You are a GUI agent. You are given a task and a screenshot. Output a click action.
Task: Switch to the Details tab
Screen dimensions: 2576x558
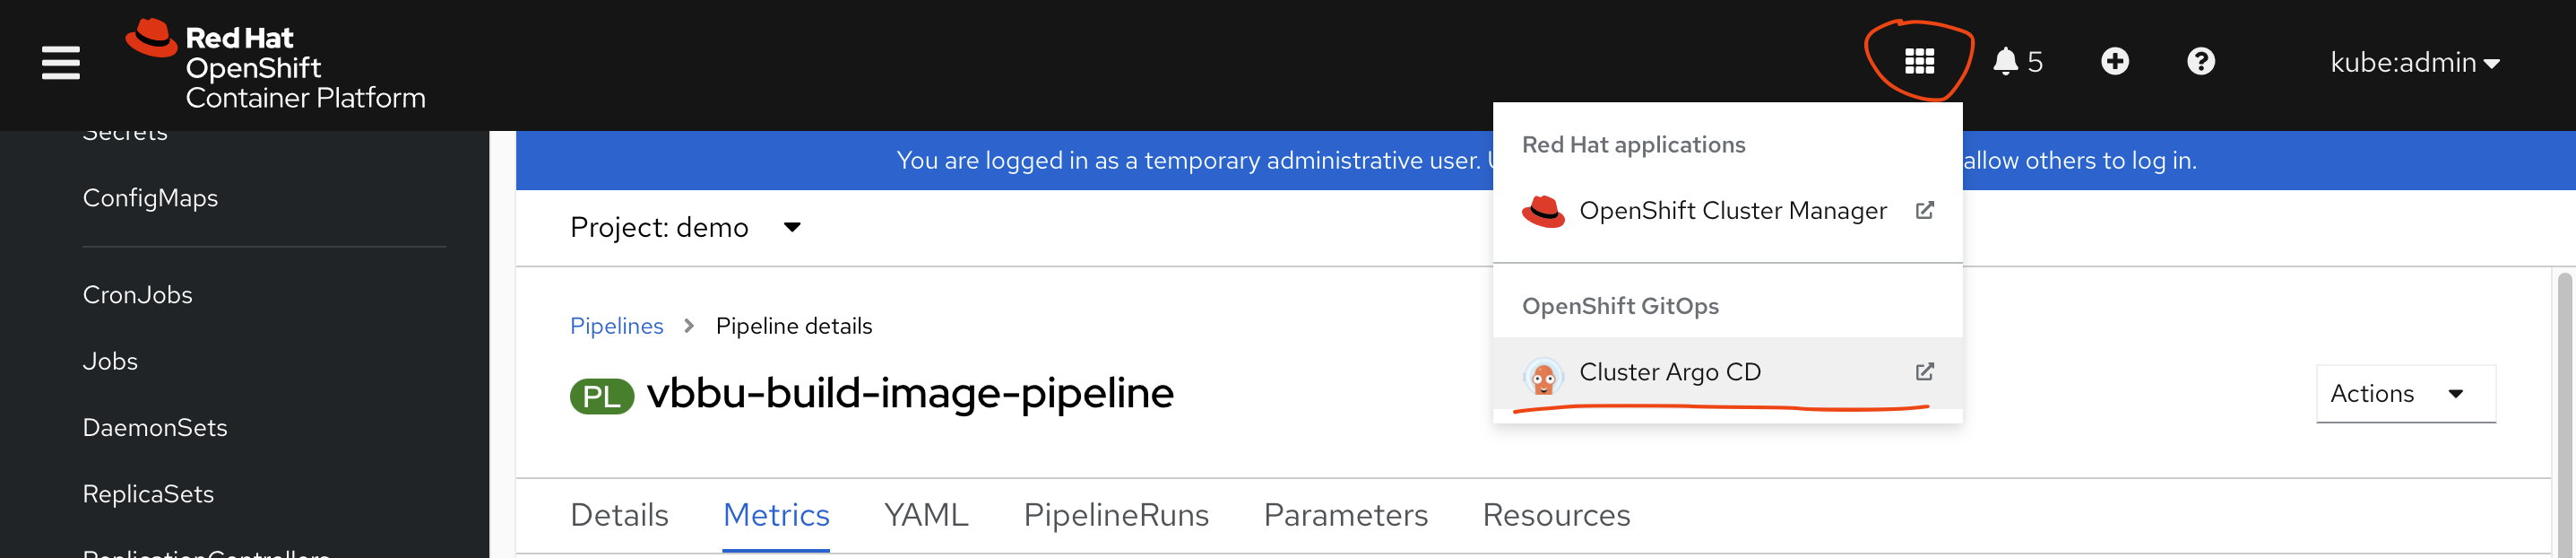pyautogui.click(x=619, y=515)
